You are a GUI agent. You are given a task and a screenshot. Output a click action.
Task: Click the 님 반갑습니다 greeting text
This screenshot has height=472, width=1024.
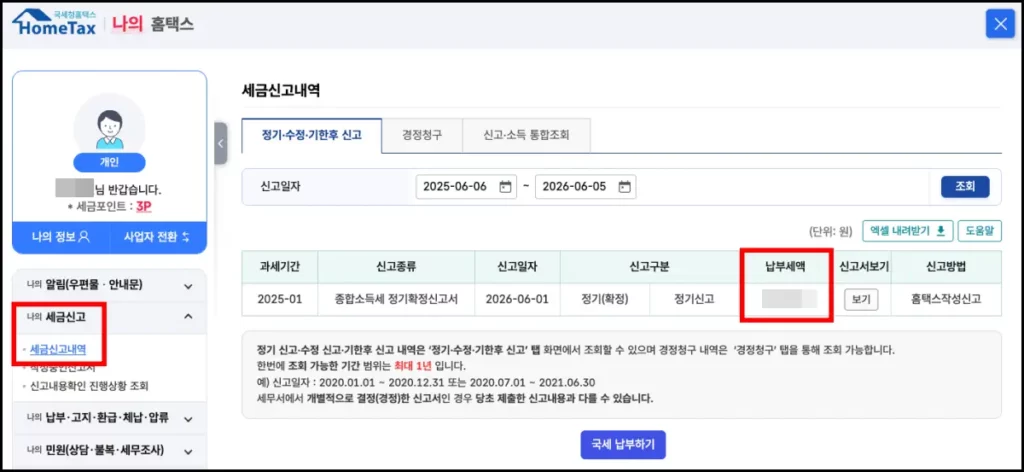(128, 190)
